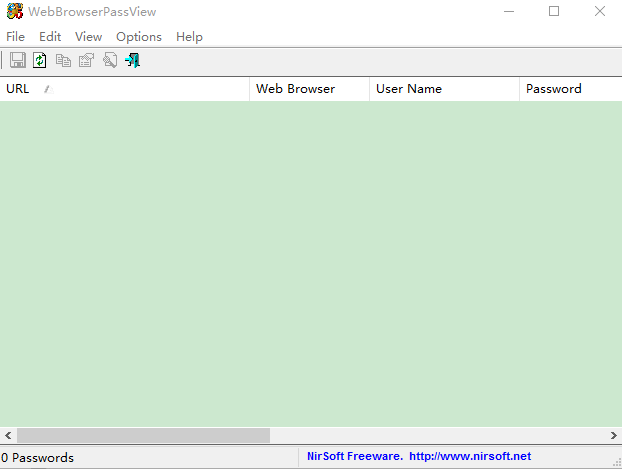The height and width of the screenshot is (469, 622).
Task: Click the WebBrowserPassView app icon in title bar
Action: pyautogui.click(x=14, y=12)
